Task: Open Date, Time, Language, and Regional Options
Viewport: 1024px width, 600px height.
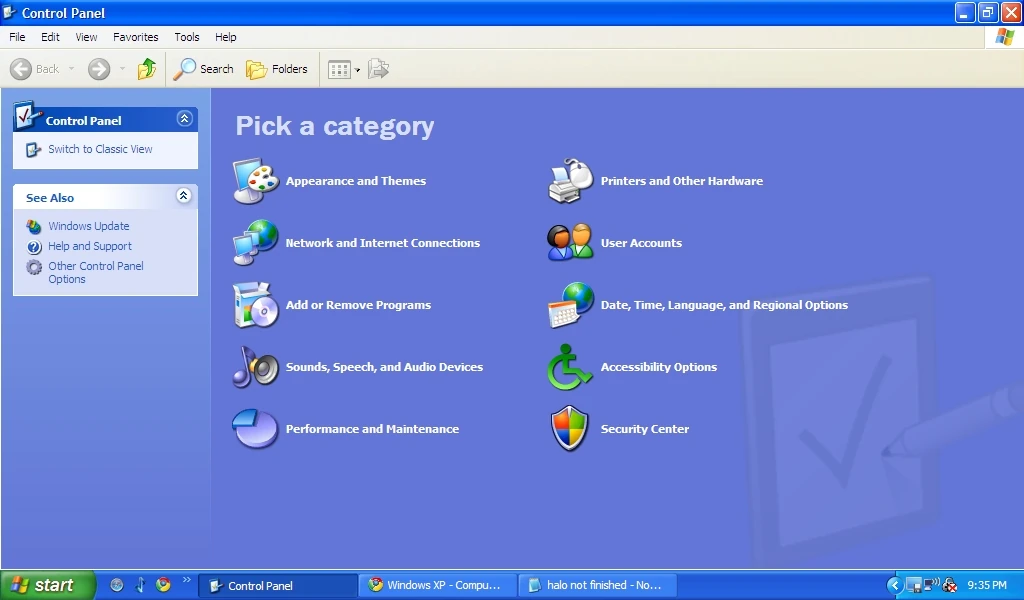Action: click(x=725, y=305)
